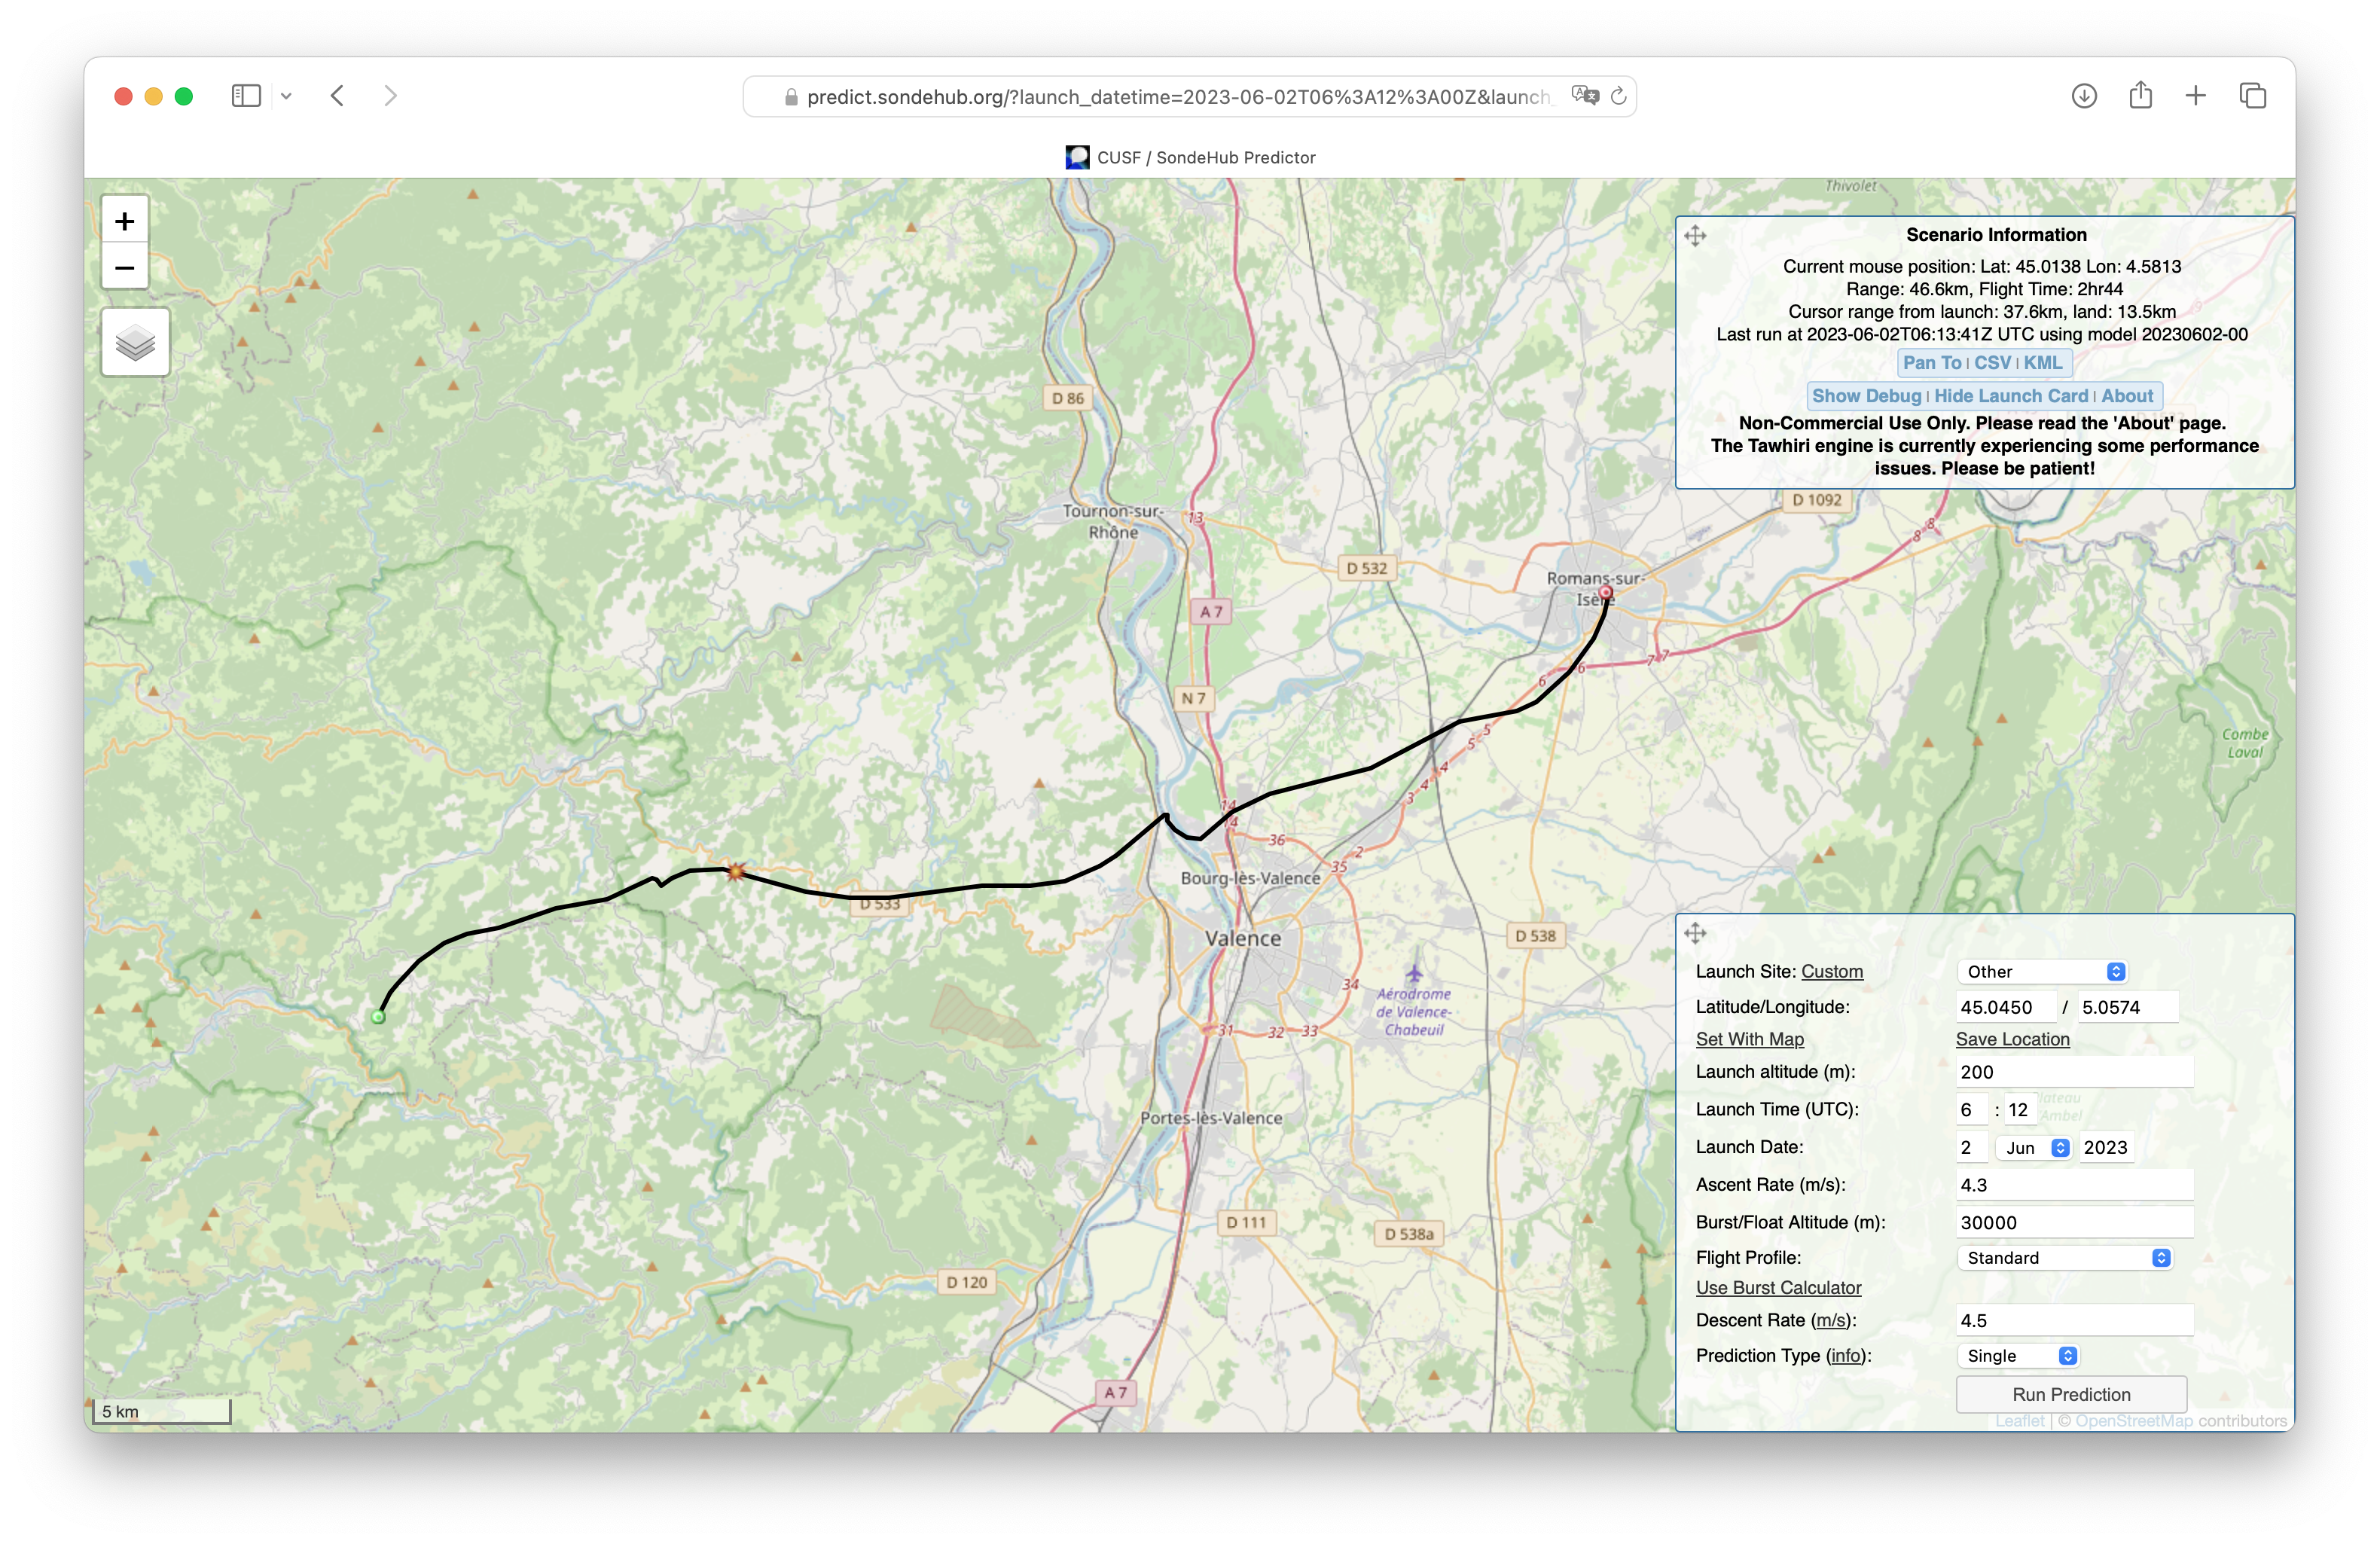
Task: Click the Run Prediction button
Action: pos(2071,1394)
